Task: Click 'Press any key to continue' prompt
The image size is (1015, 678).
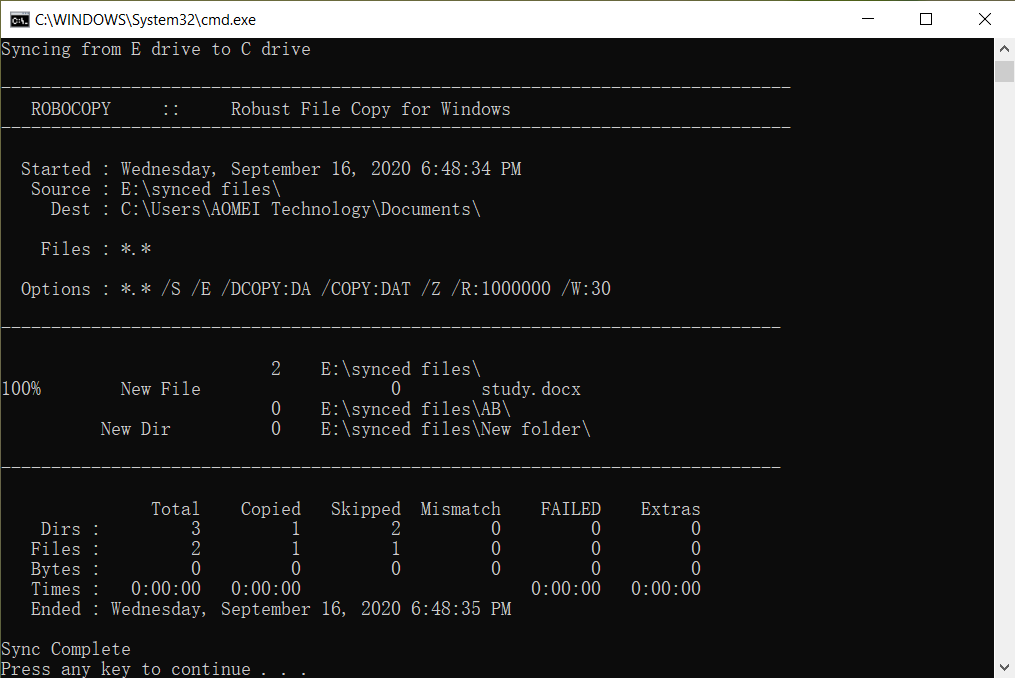Action: tap(153, 669)
